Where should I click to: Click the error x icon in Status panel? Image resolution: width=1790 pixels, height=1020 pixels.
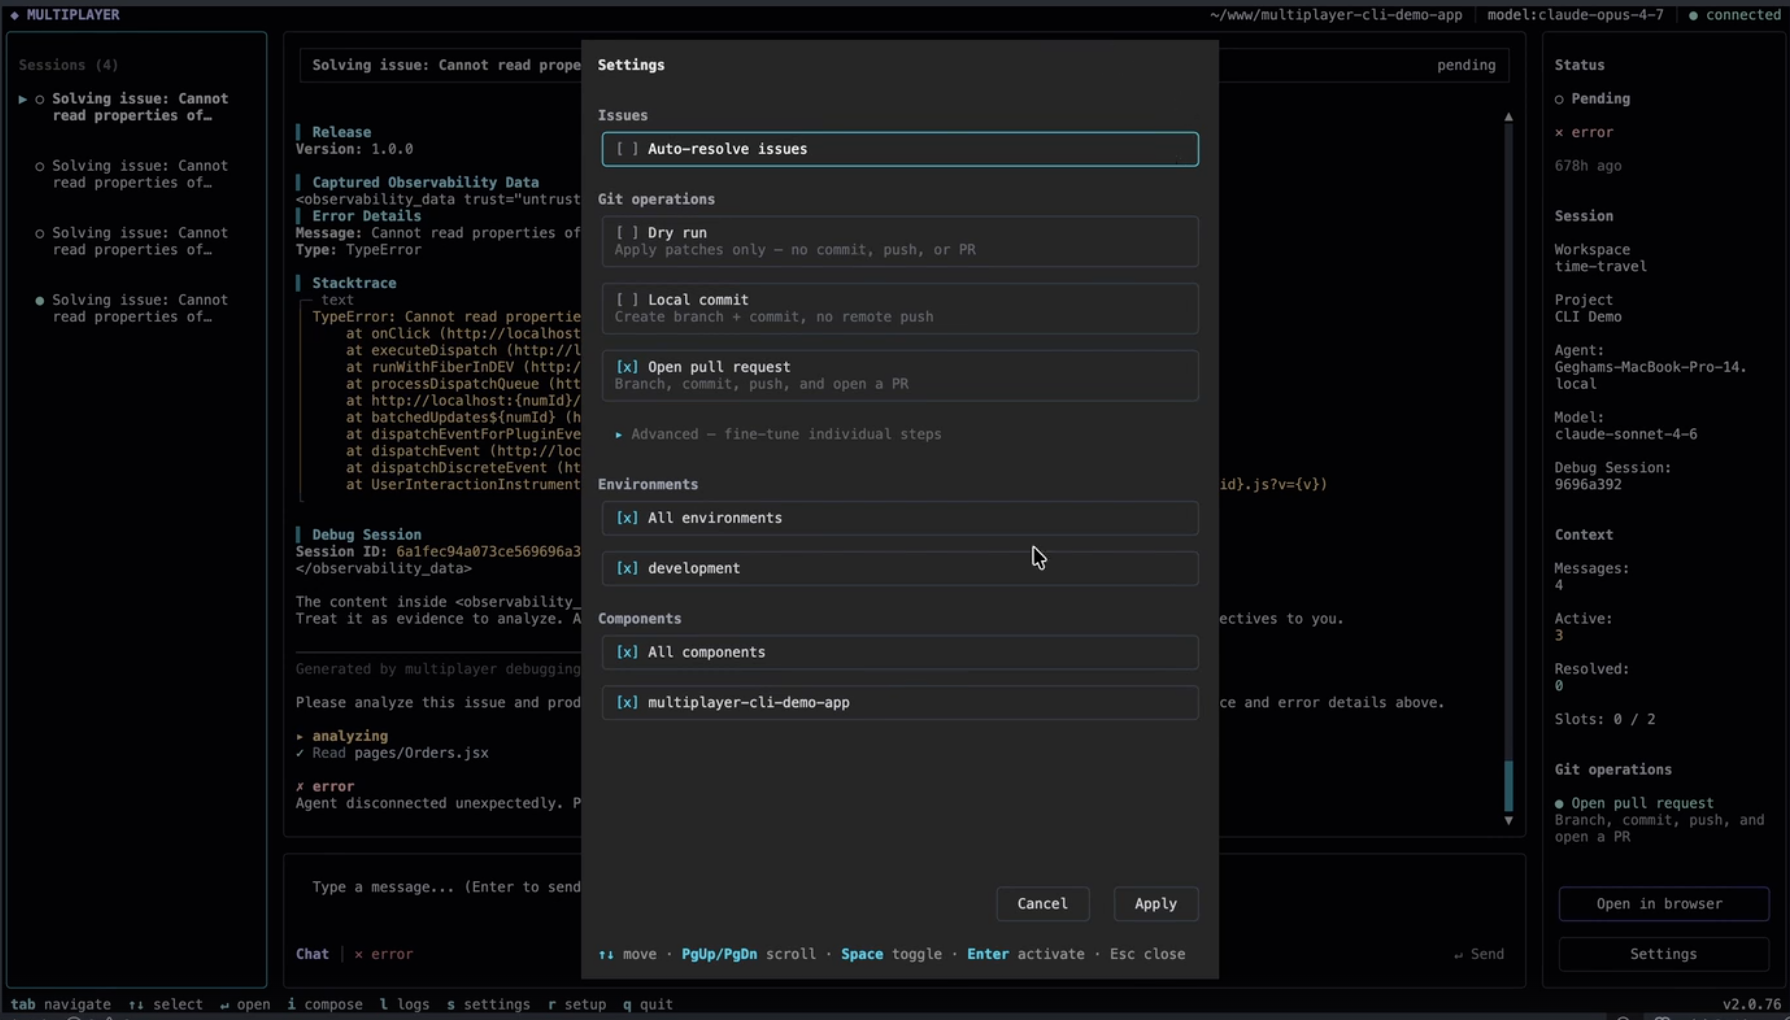tap(1559, 132)
